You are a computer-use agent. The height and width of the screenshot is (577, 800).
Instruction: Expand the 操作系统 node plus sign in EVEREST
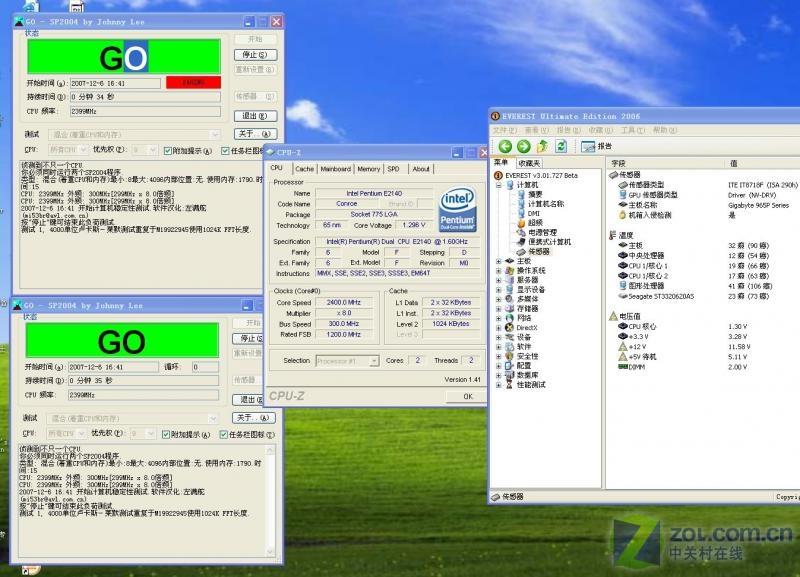coord(499,271)
